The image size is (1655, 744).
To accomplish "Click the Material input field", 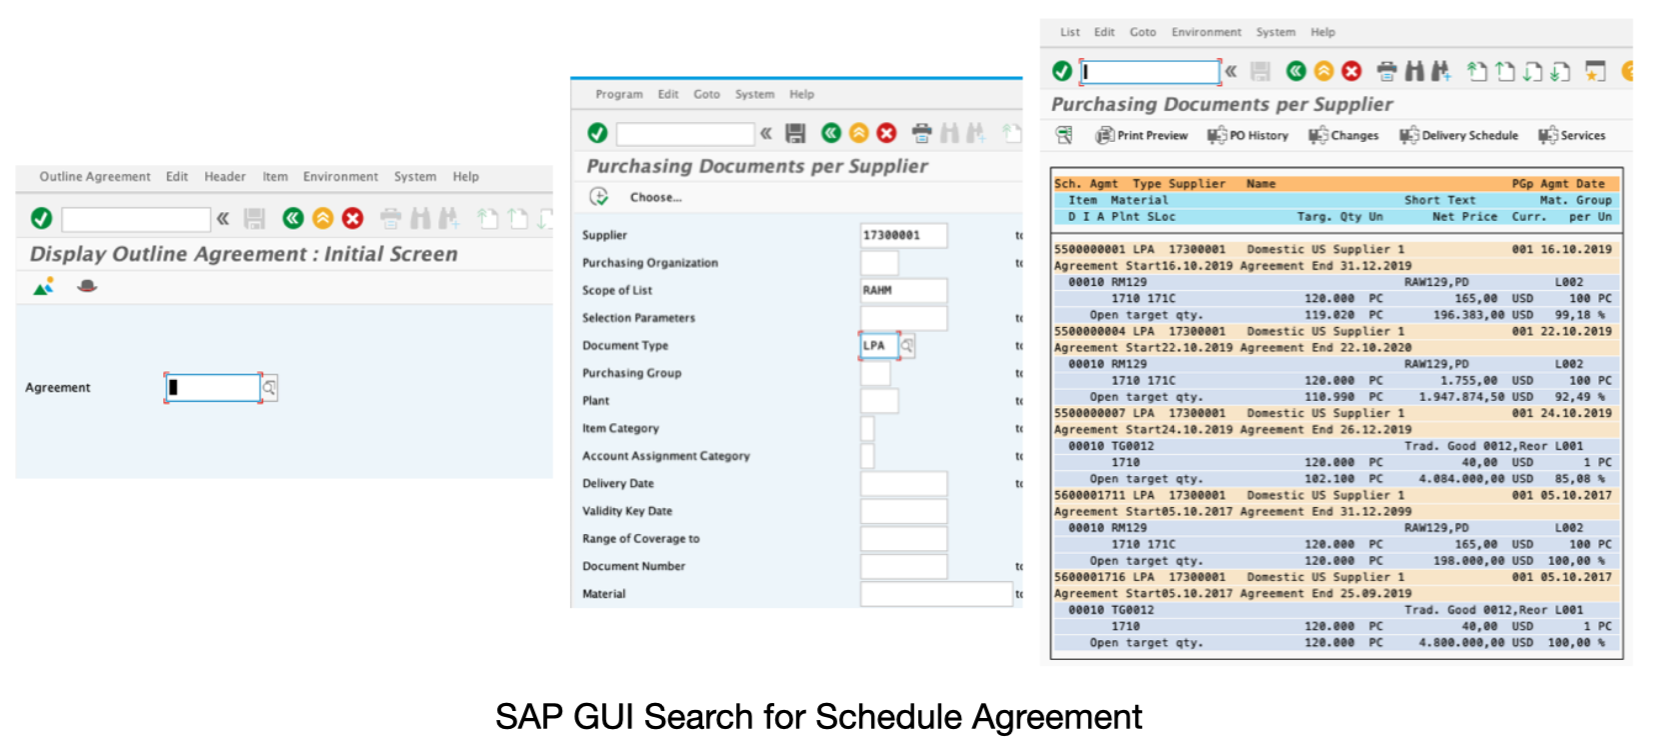I will pos(936,594).
